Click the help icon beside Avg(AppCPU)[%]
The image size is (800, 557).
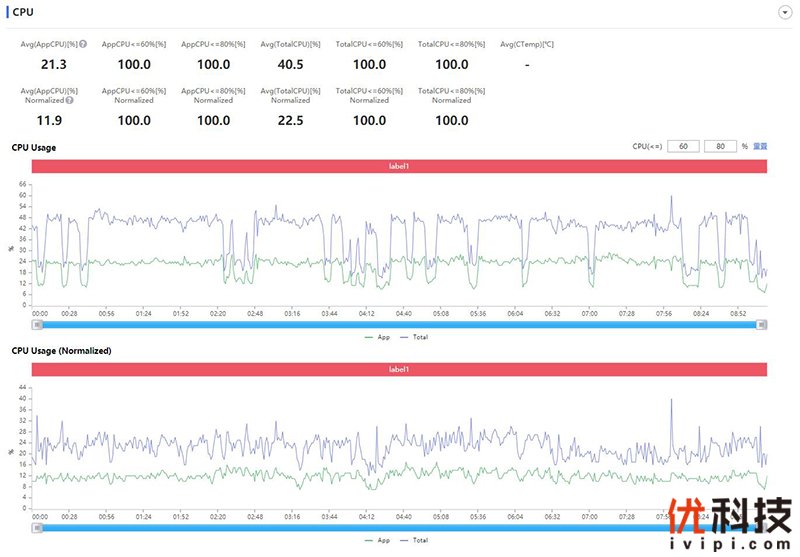point(83,44)
